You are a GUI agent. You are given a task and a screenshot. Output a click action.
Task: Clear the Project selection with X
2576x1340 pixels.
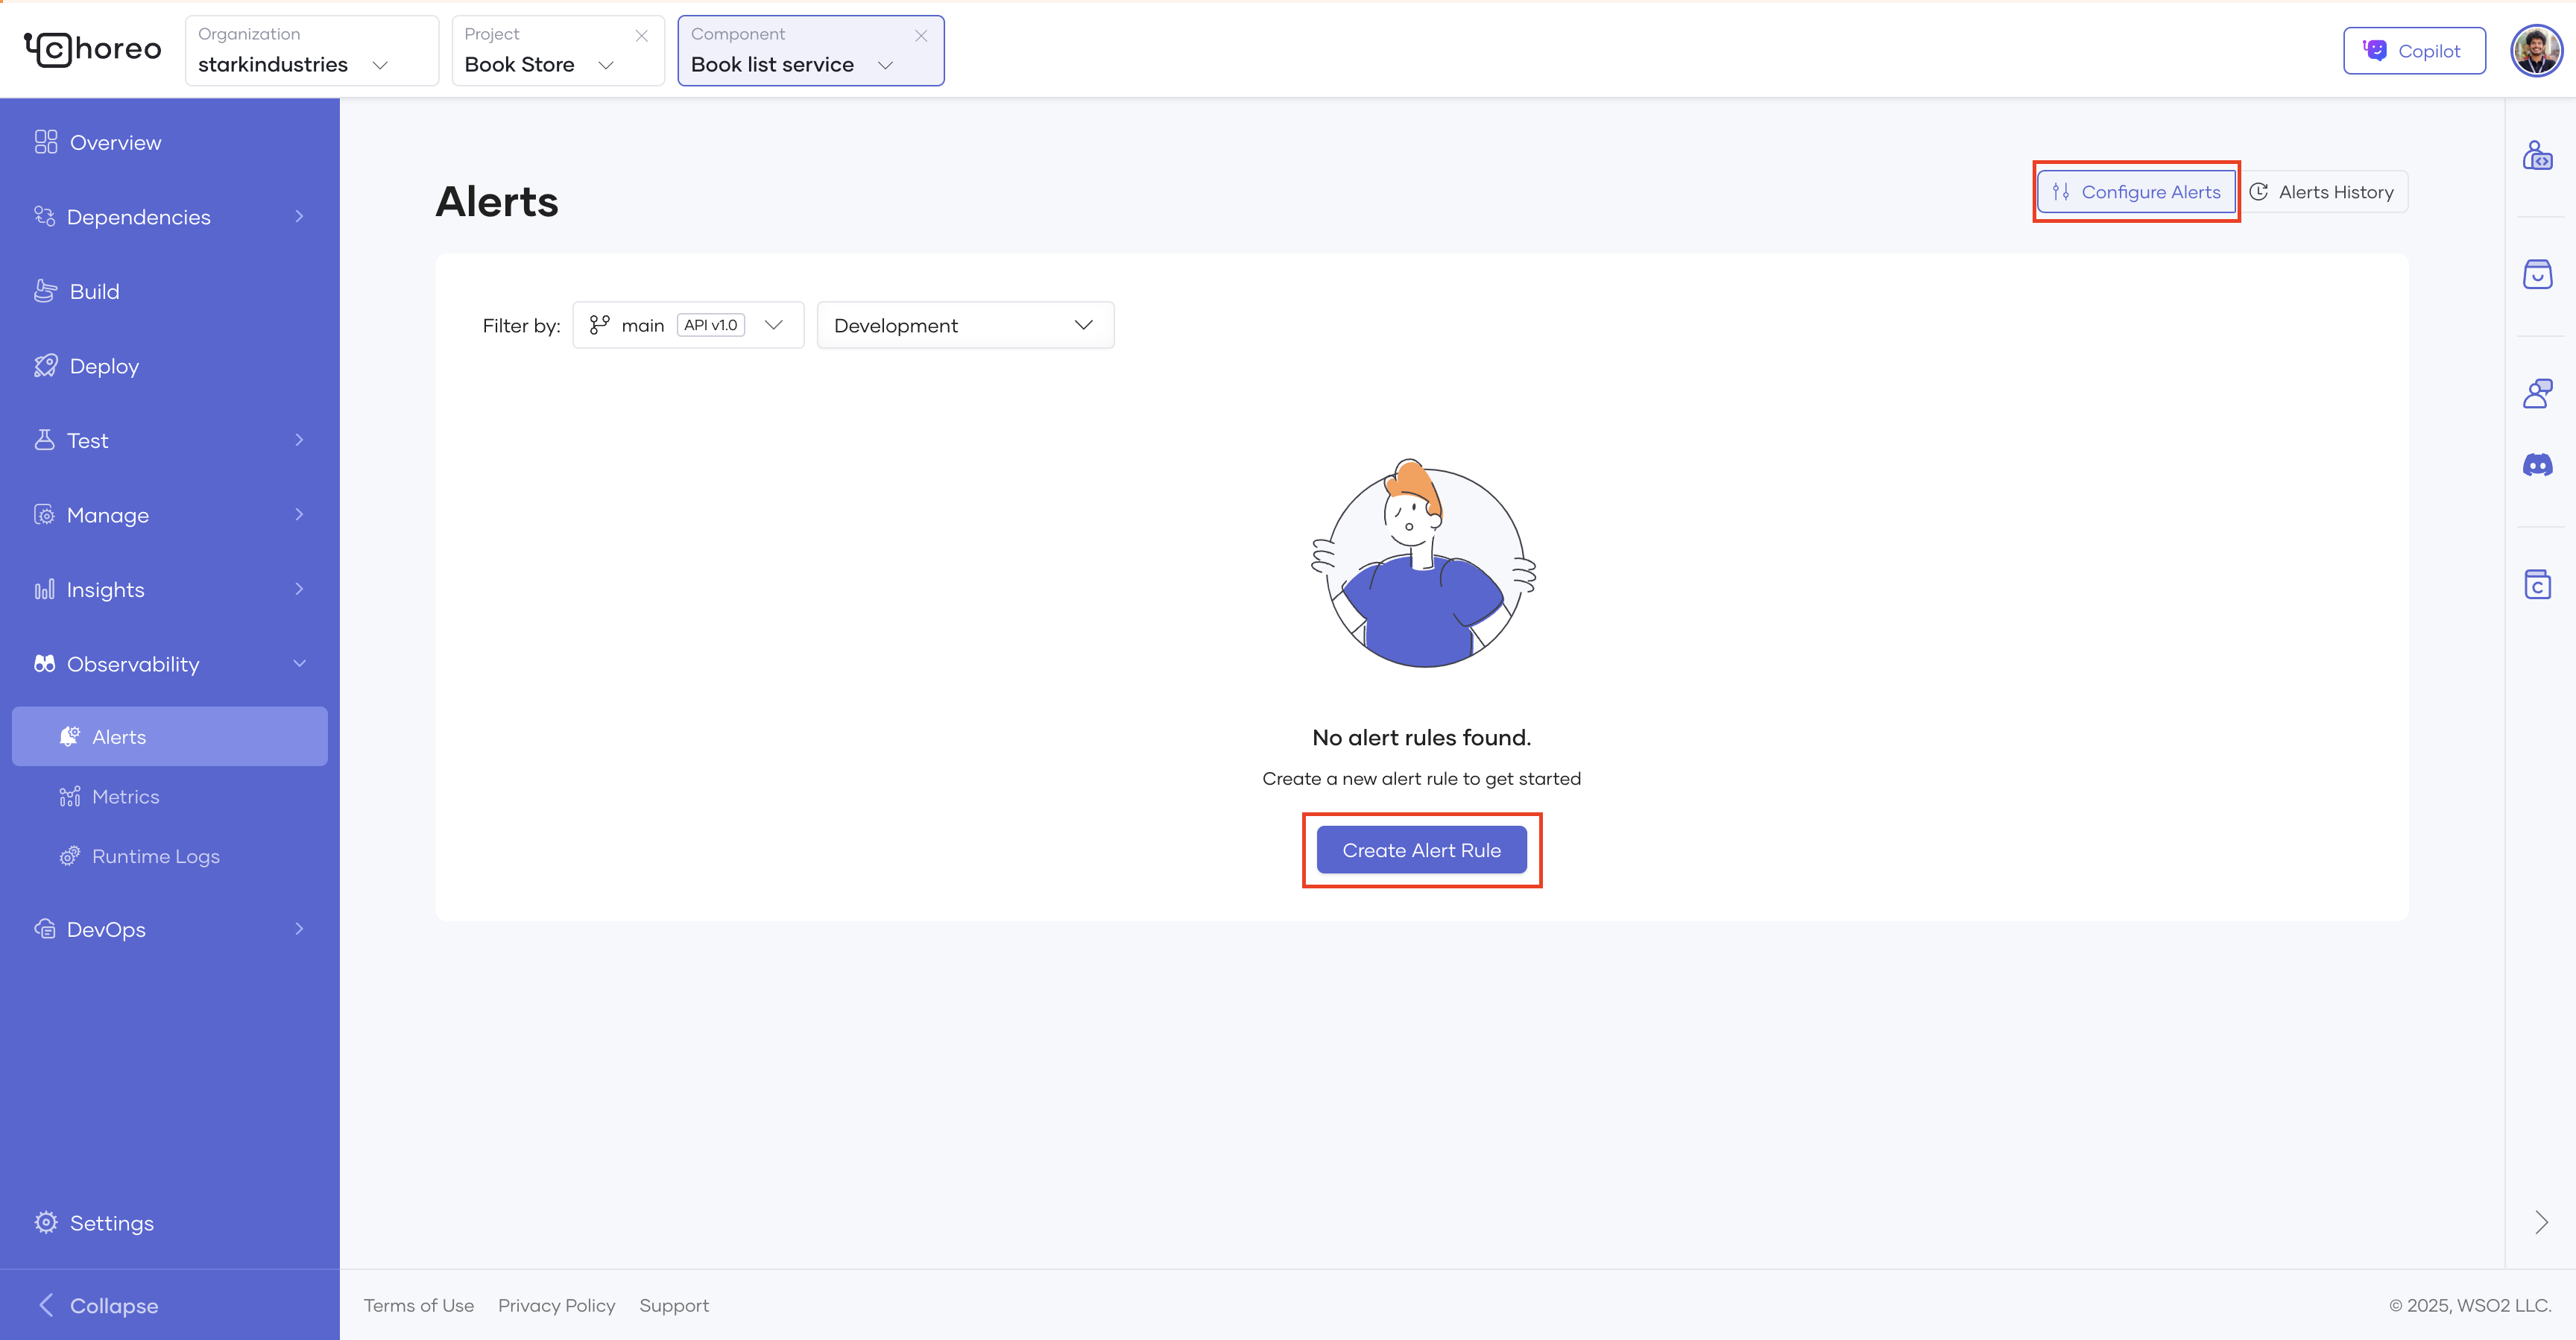tap(641, 36)
